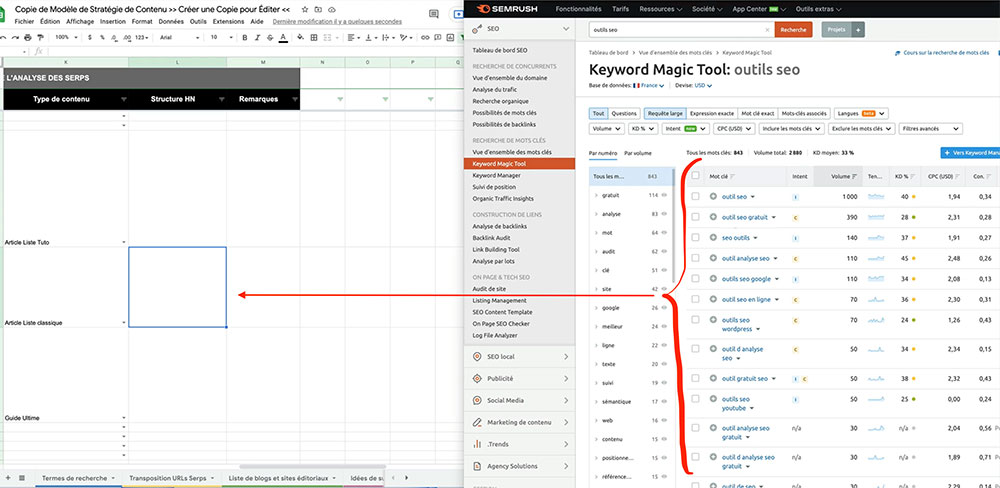Image resolution: width=1000 pixels, height=488 pixels.
Task: Tick the checkbox for 'outils seo google'
Action: (x=695, y=279)
